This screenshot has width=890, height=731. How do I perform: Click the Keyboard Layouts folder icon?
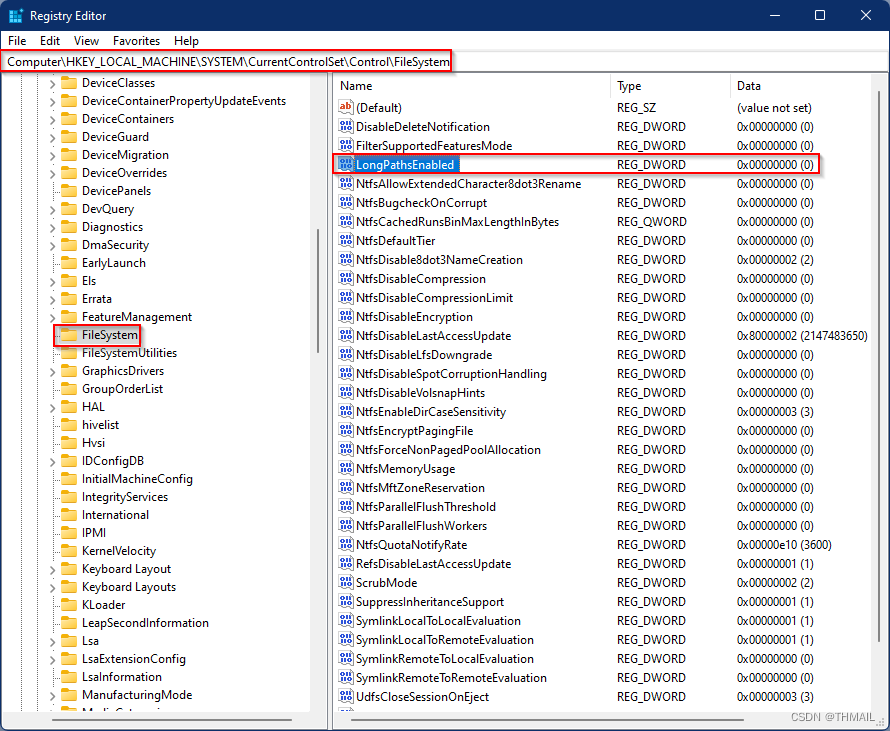pyautogui.click(x=69, y=587)
